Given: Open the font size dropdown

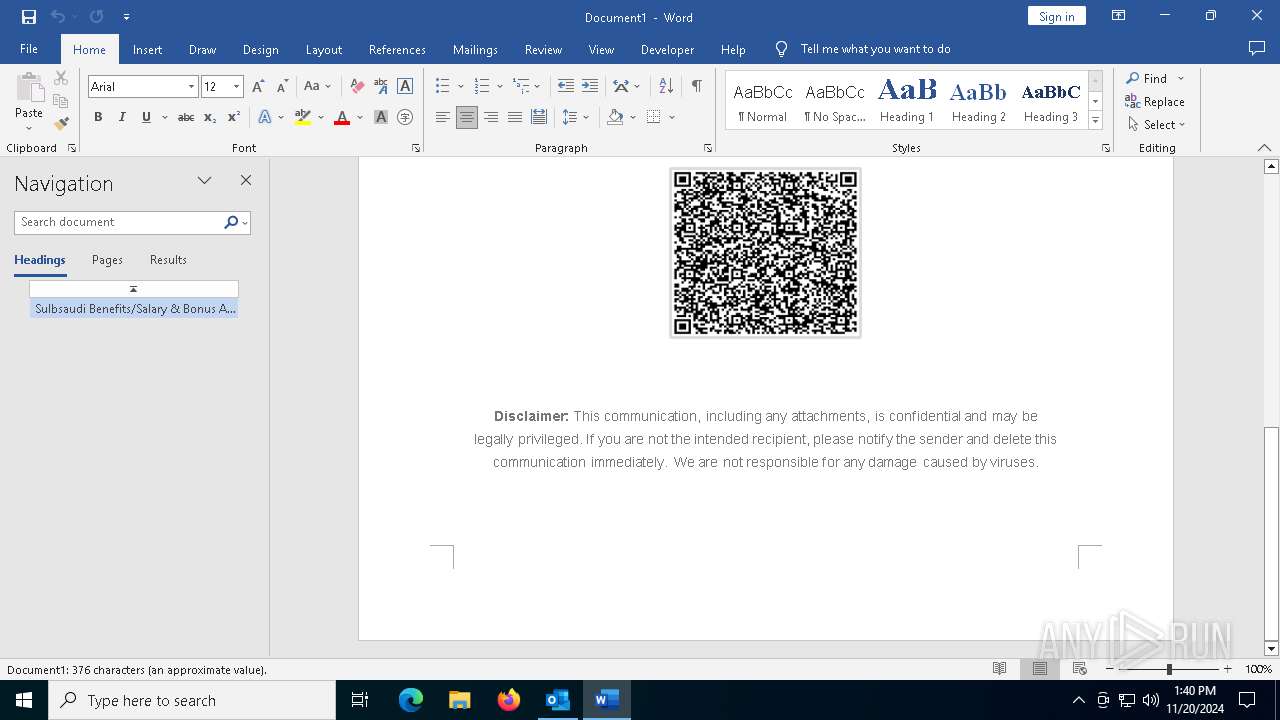Looking at the screenshot, I should 237,87.
